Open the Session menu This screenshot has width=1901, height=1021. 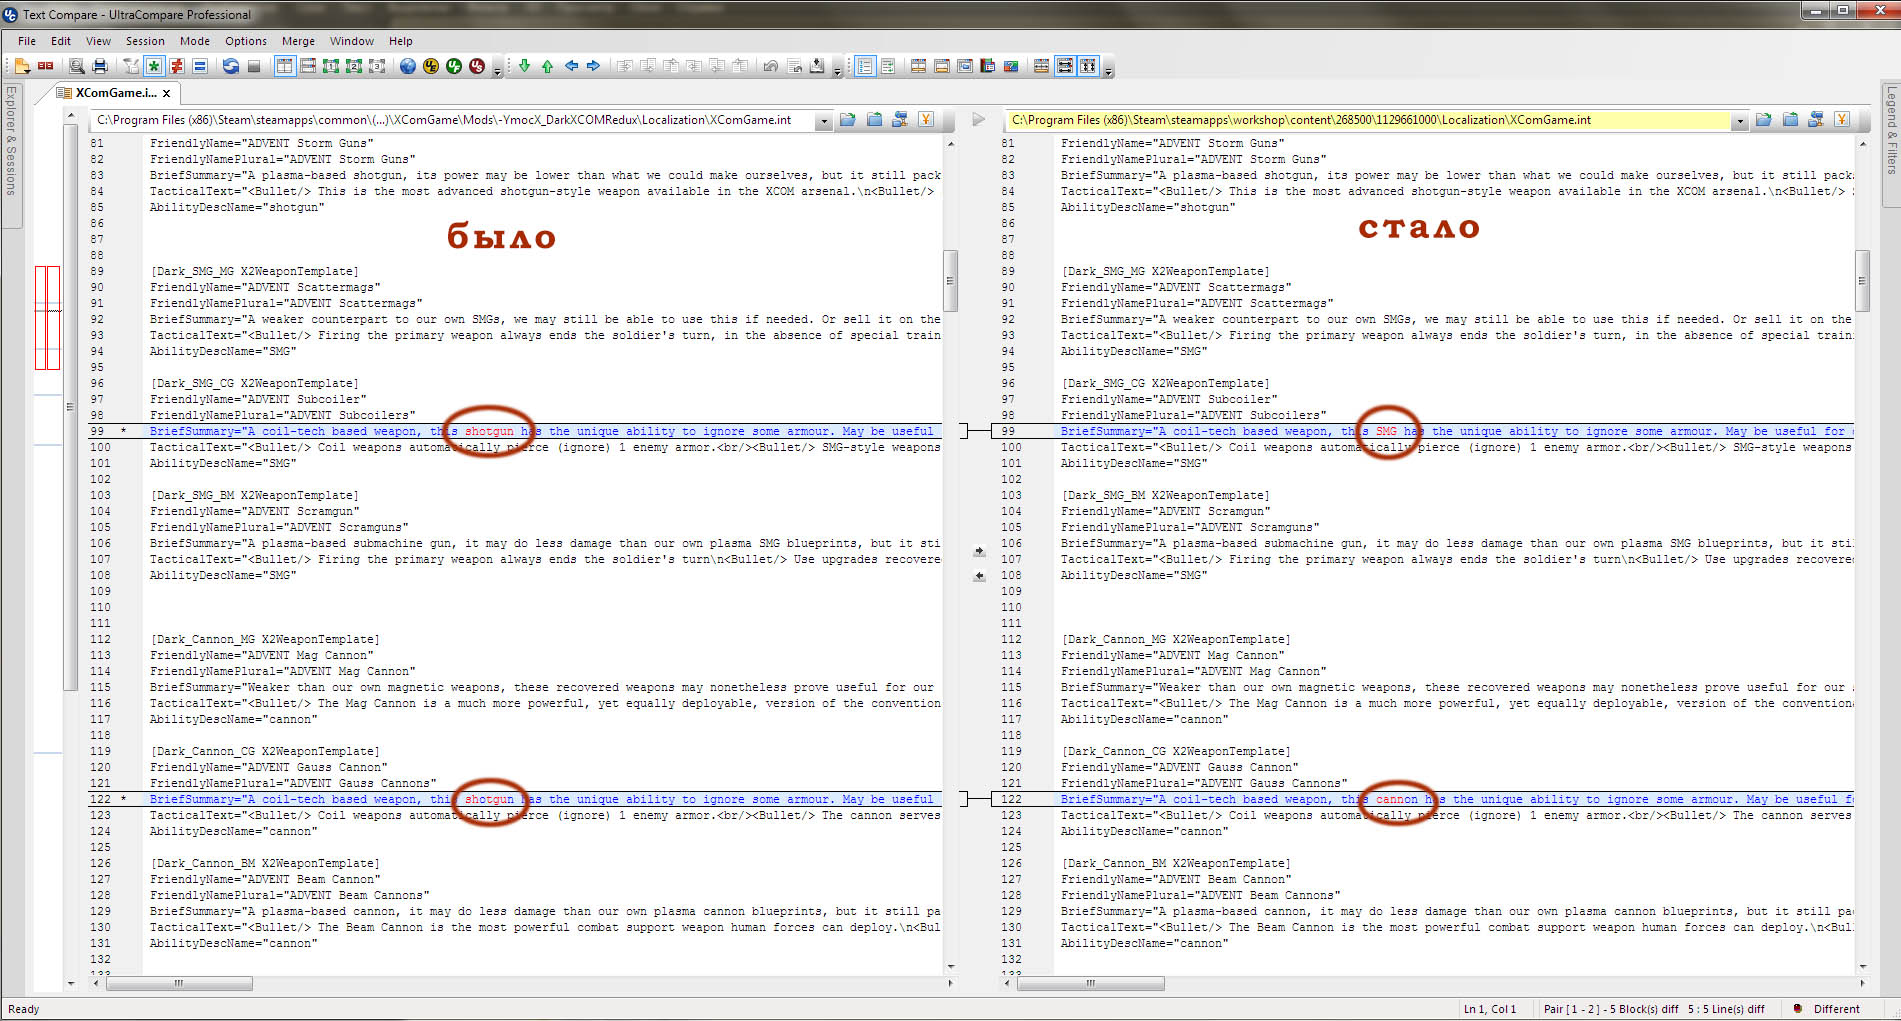click(145, 41)
